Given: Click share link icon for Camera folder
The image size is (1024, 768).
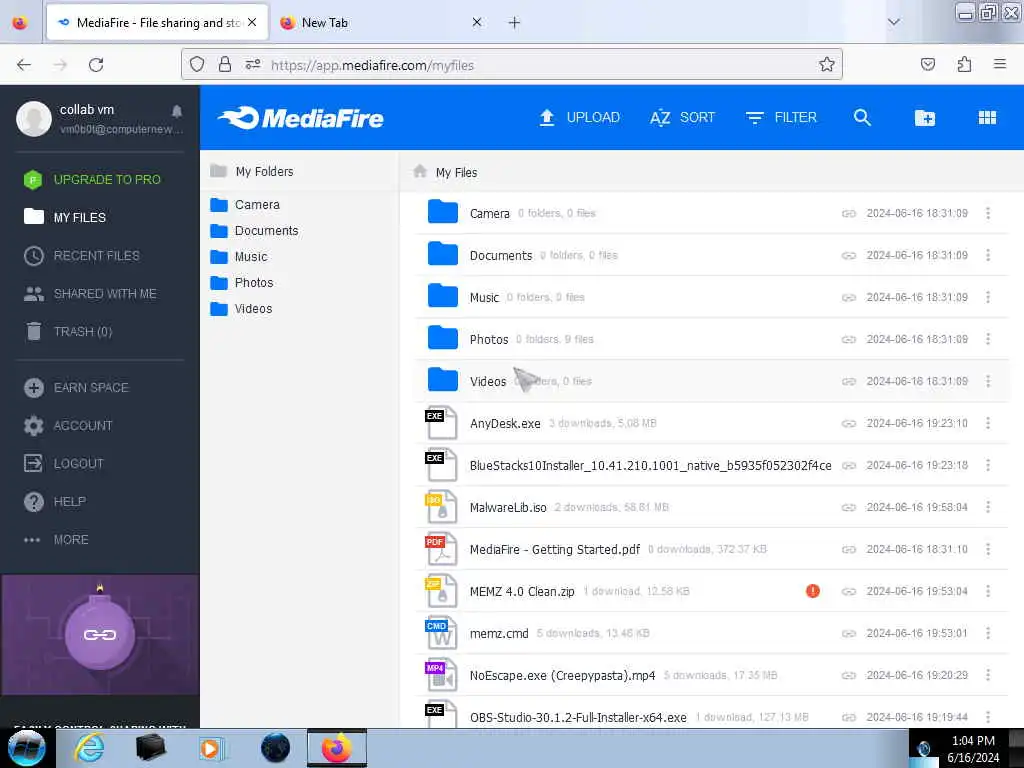Looking at the screenshot, I should click(848, 214).
